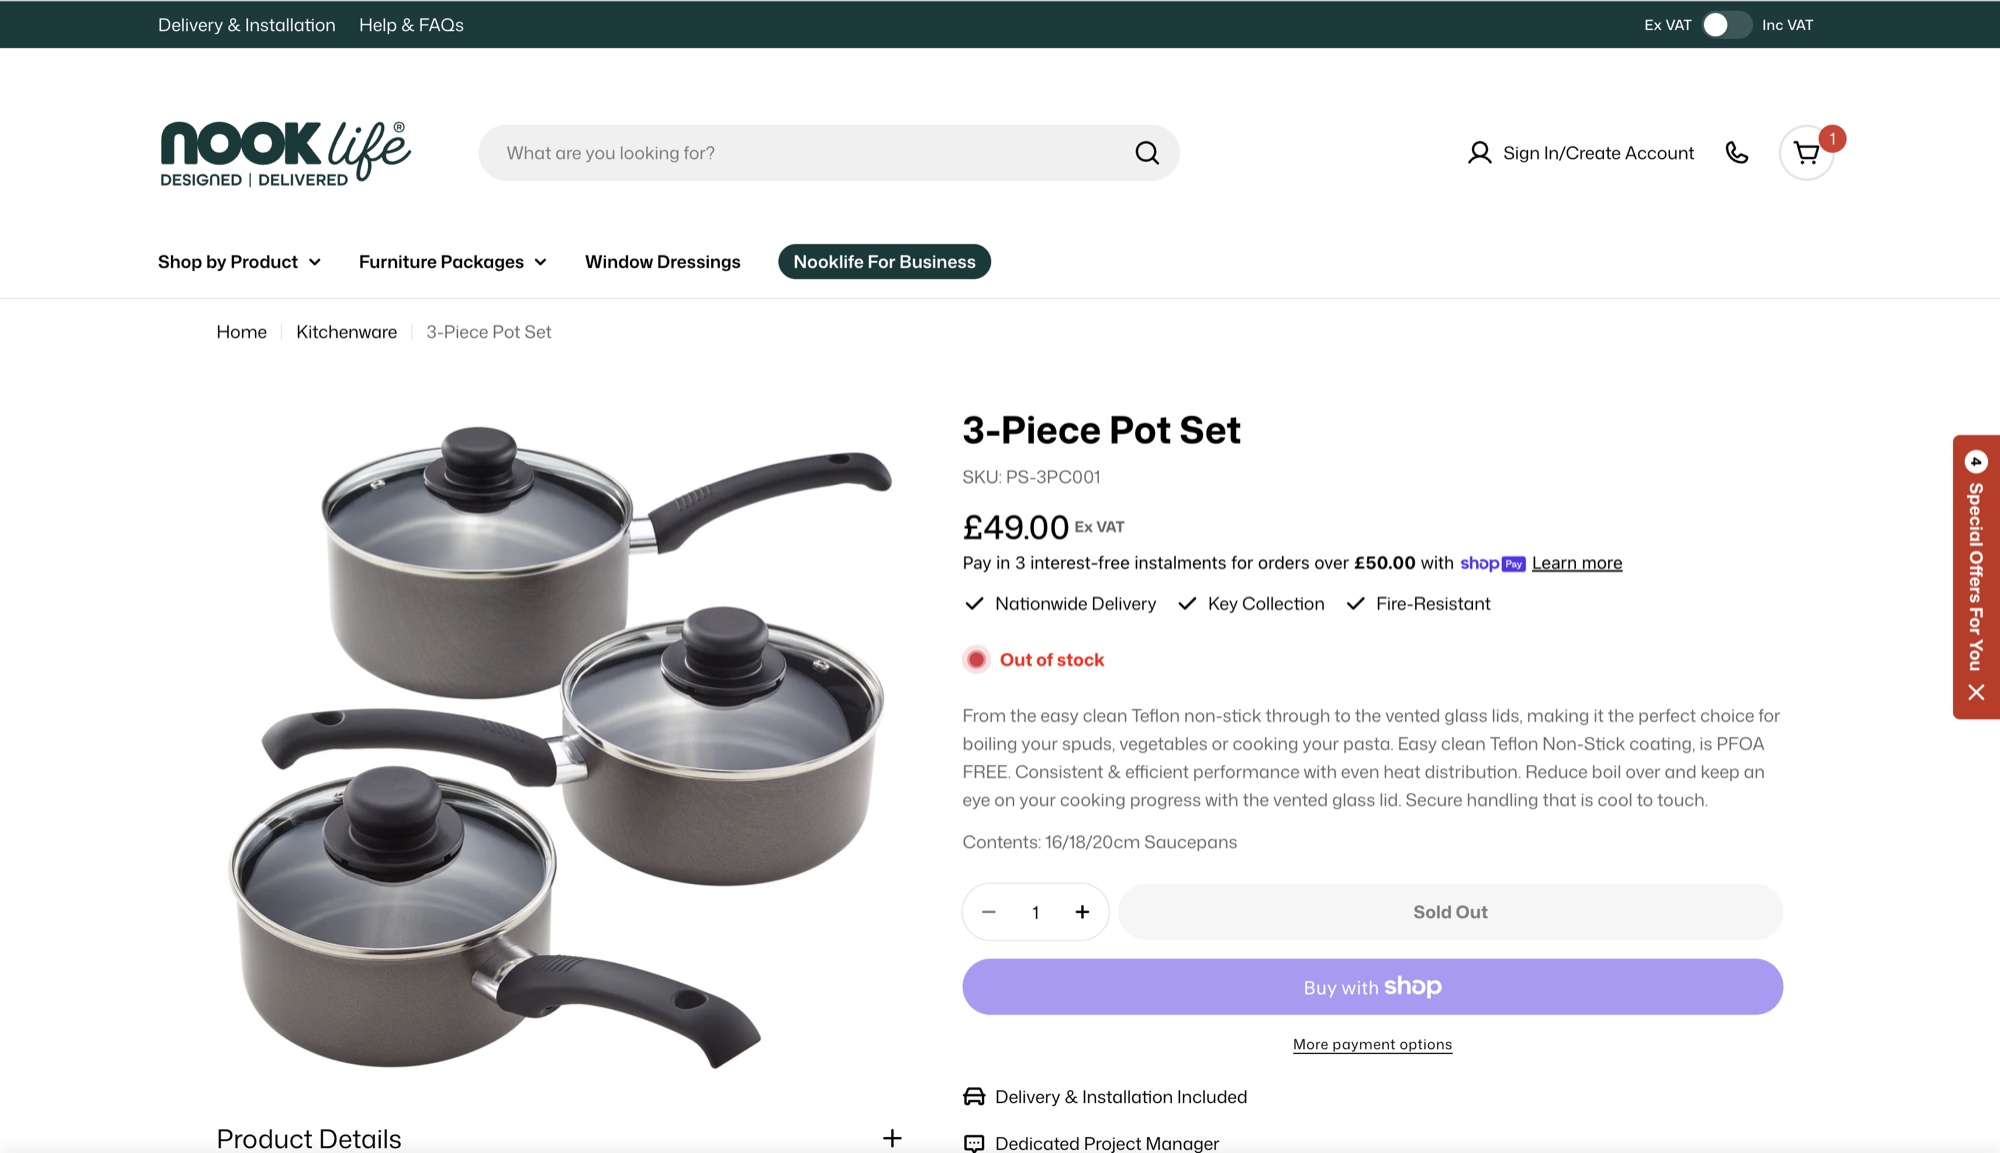Open the Learn more link
This screenshot has height=1153, width=2000.
click(x=1576, y=563)
